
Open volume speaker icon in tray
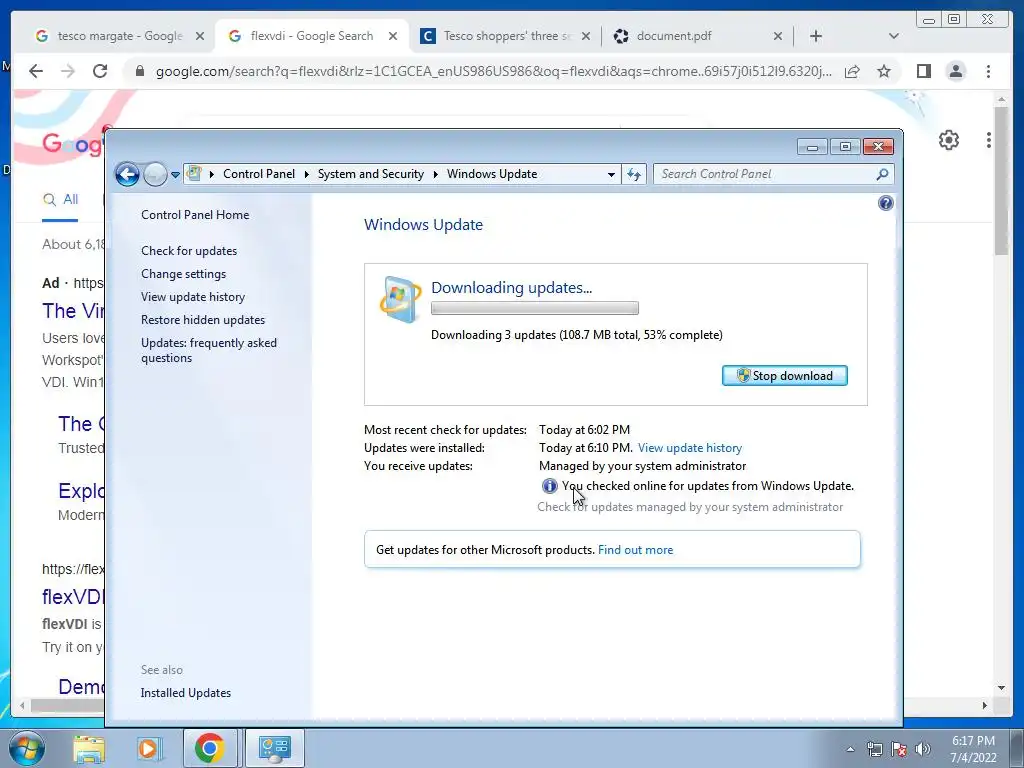coord(922,749)
